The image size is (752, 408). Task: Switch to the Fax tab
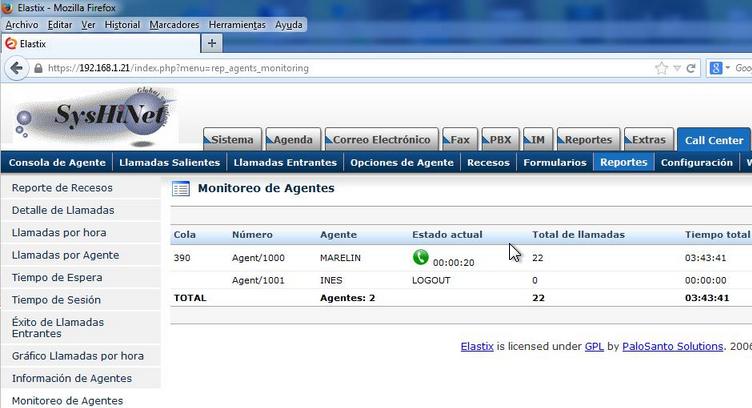(x=459, y=140)
